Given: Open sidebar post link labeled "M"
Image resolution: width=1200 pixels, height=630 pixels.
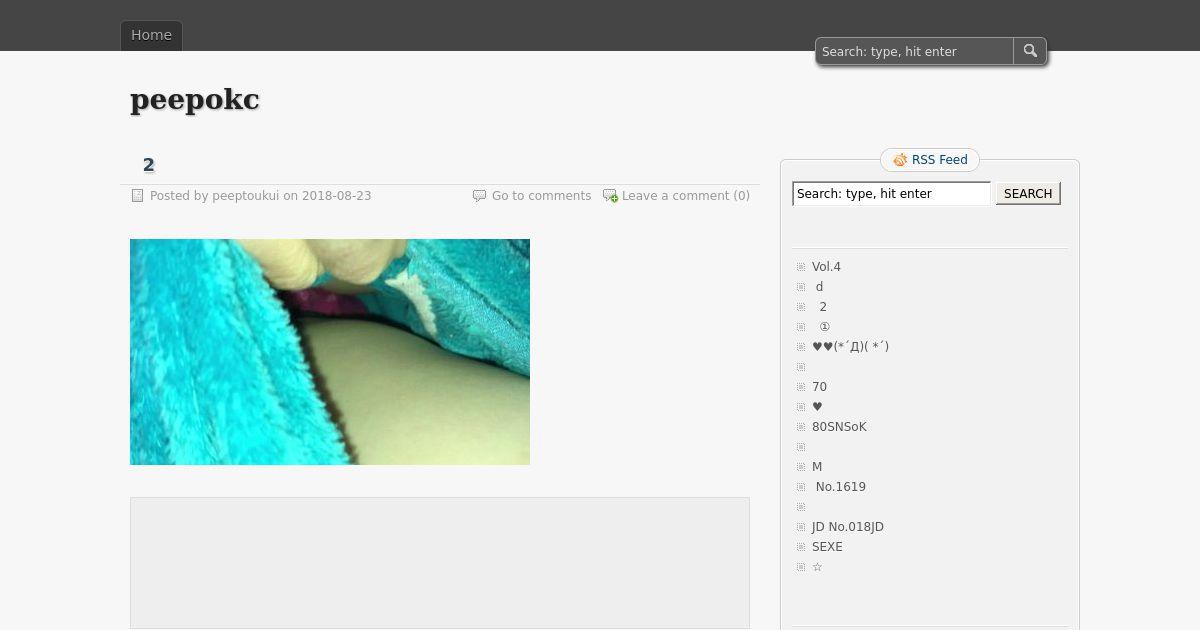Looking at the screenshot, I should pos(817,467).
